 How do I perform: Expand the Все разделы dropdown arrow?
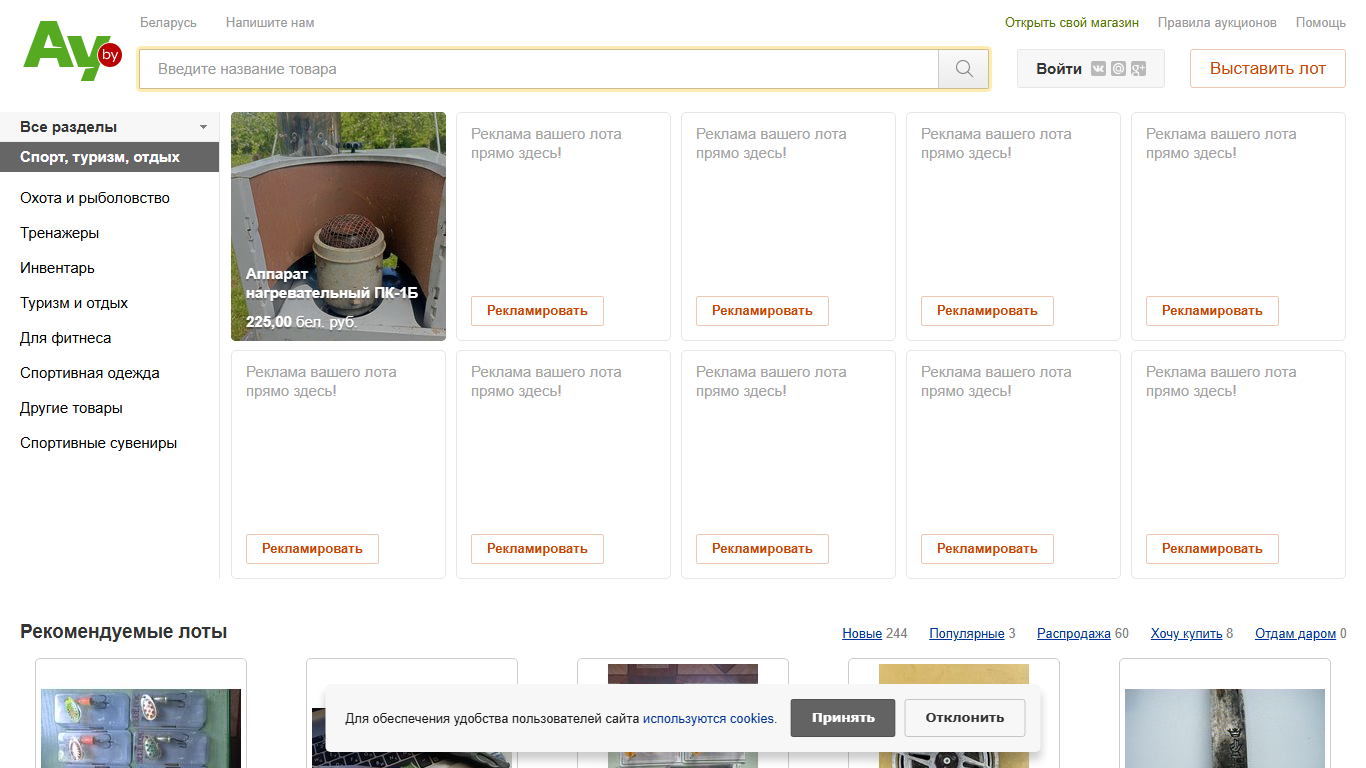pos(204,127)
